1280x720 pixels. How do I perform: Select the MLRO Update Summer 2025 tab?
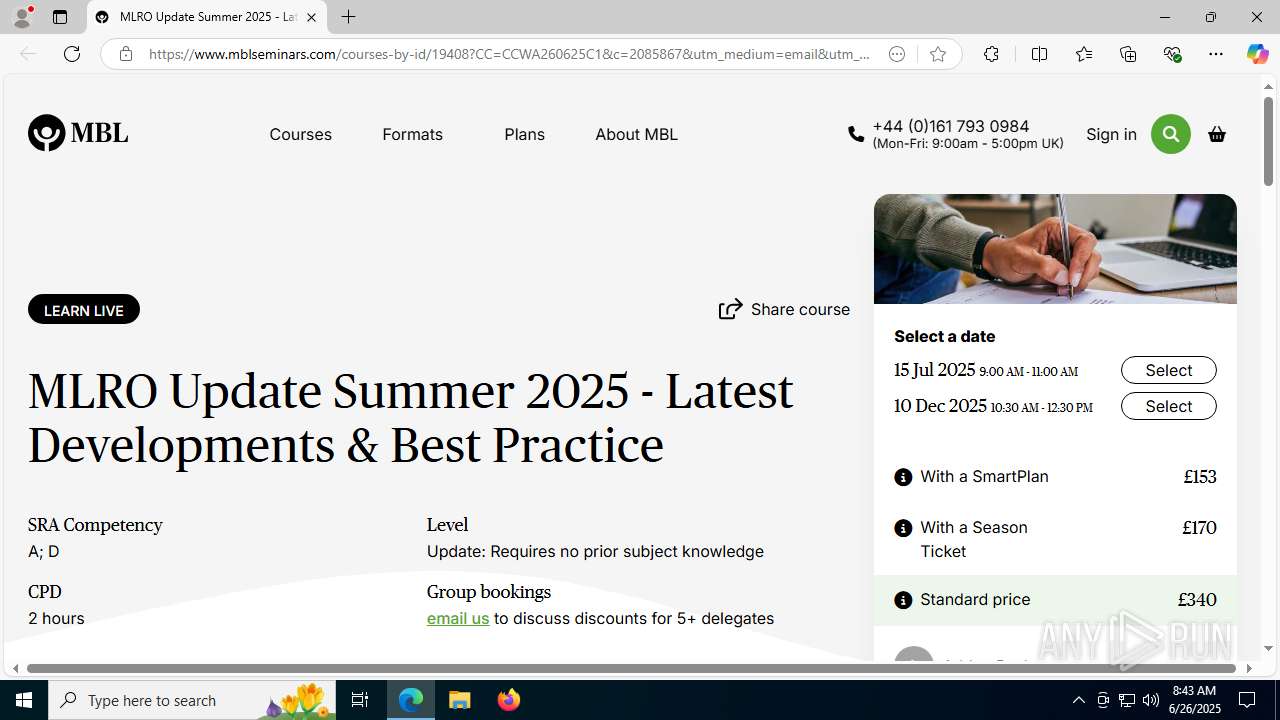point(207,17)
